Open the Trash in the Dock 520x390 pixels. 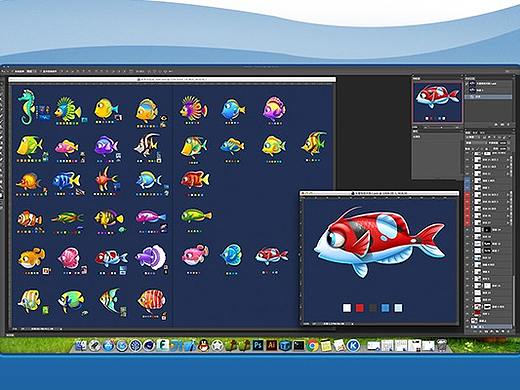pos(442,345)
